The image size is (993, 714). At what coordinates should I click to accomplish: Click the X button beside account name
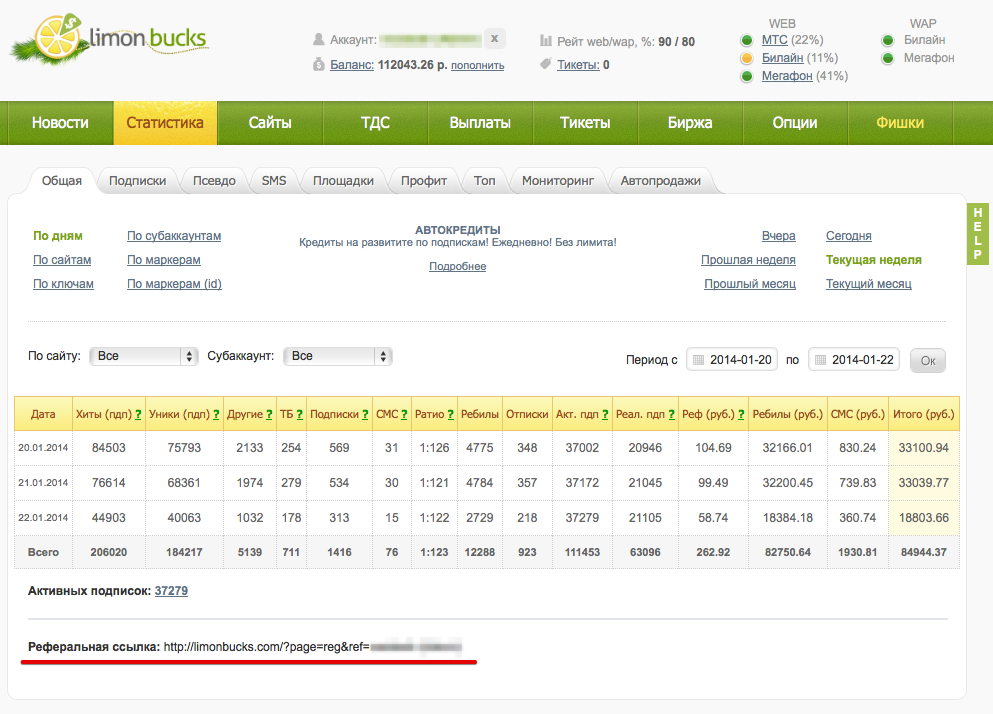click(x=496, y=39)
